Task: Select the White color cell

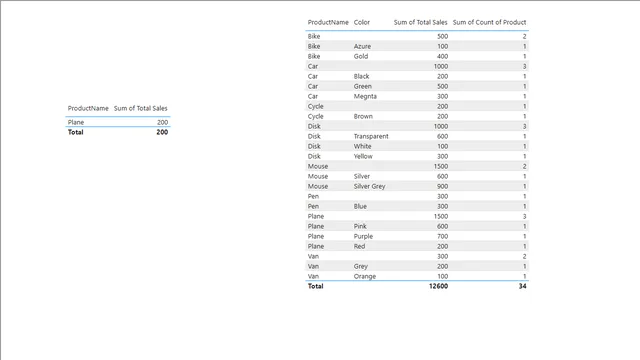Action: (362, 146)
